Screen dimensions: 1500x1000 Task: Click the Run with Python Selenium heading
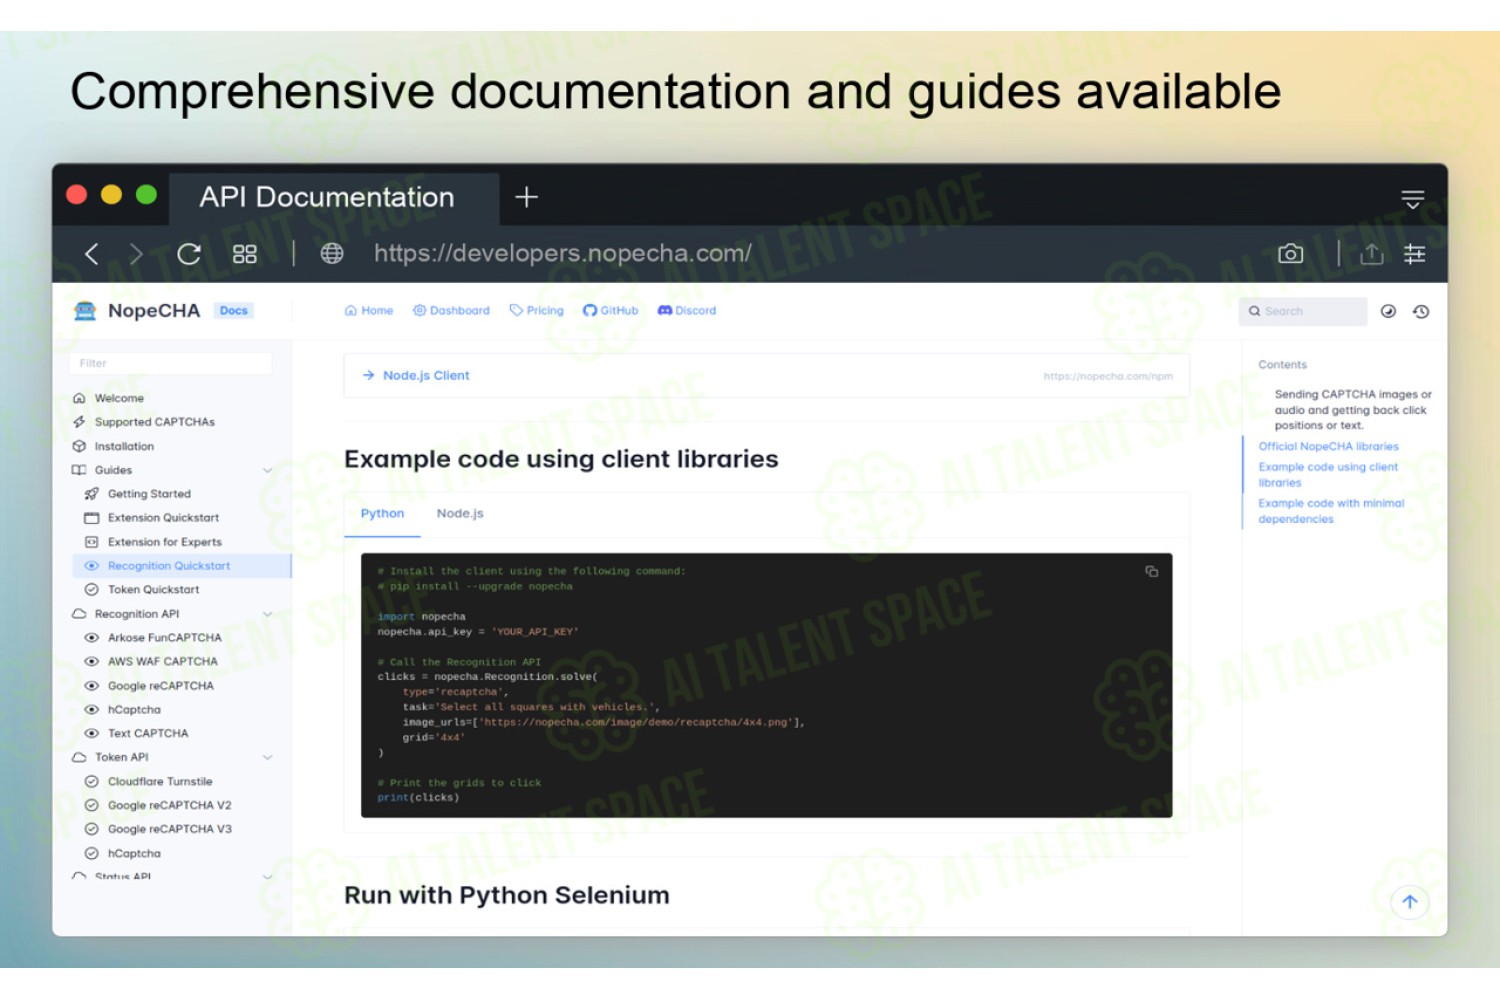tap(507, 895)
